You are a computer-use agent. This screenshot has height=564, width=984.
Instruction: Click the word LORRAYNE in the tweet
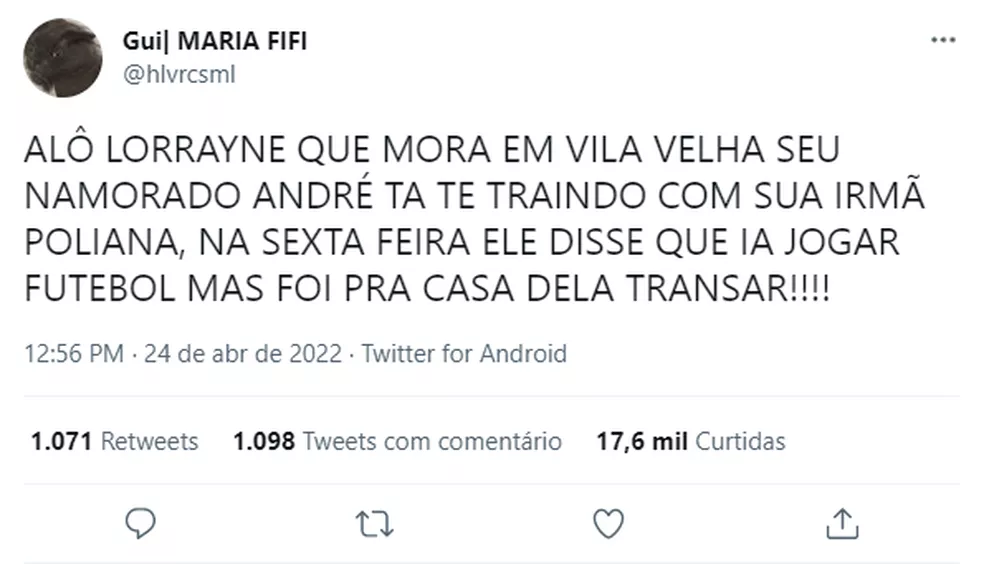[188, 153]
